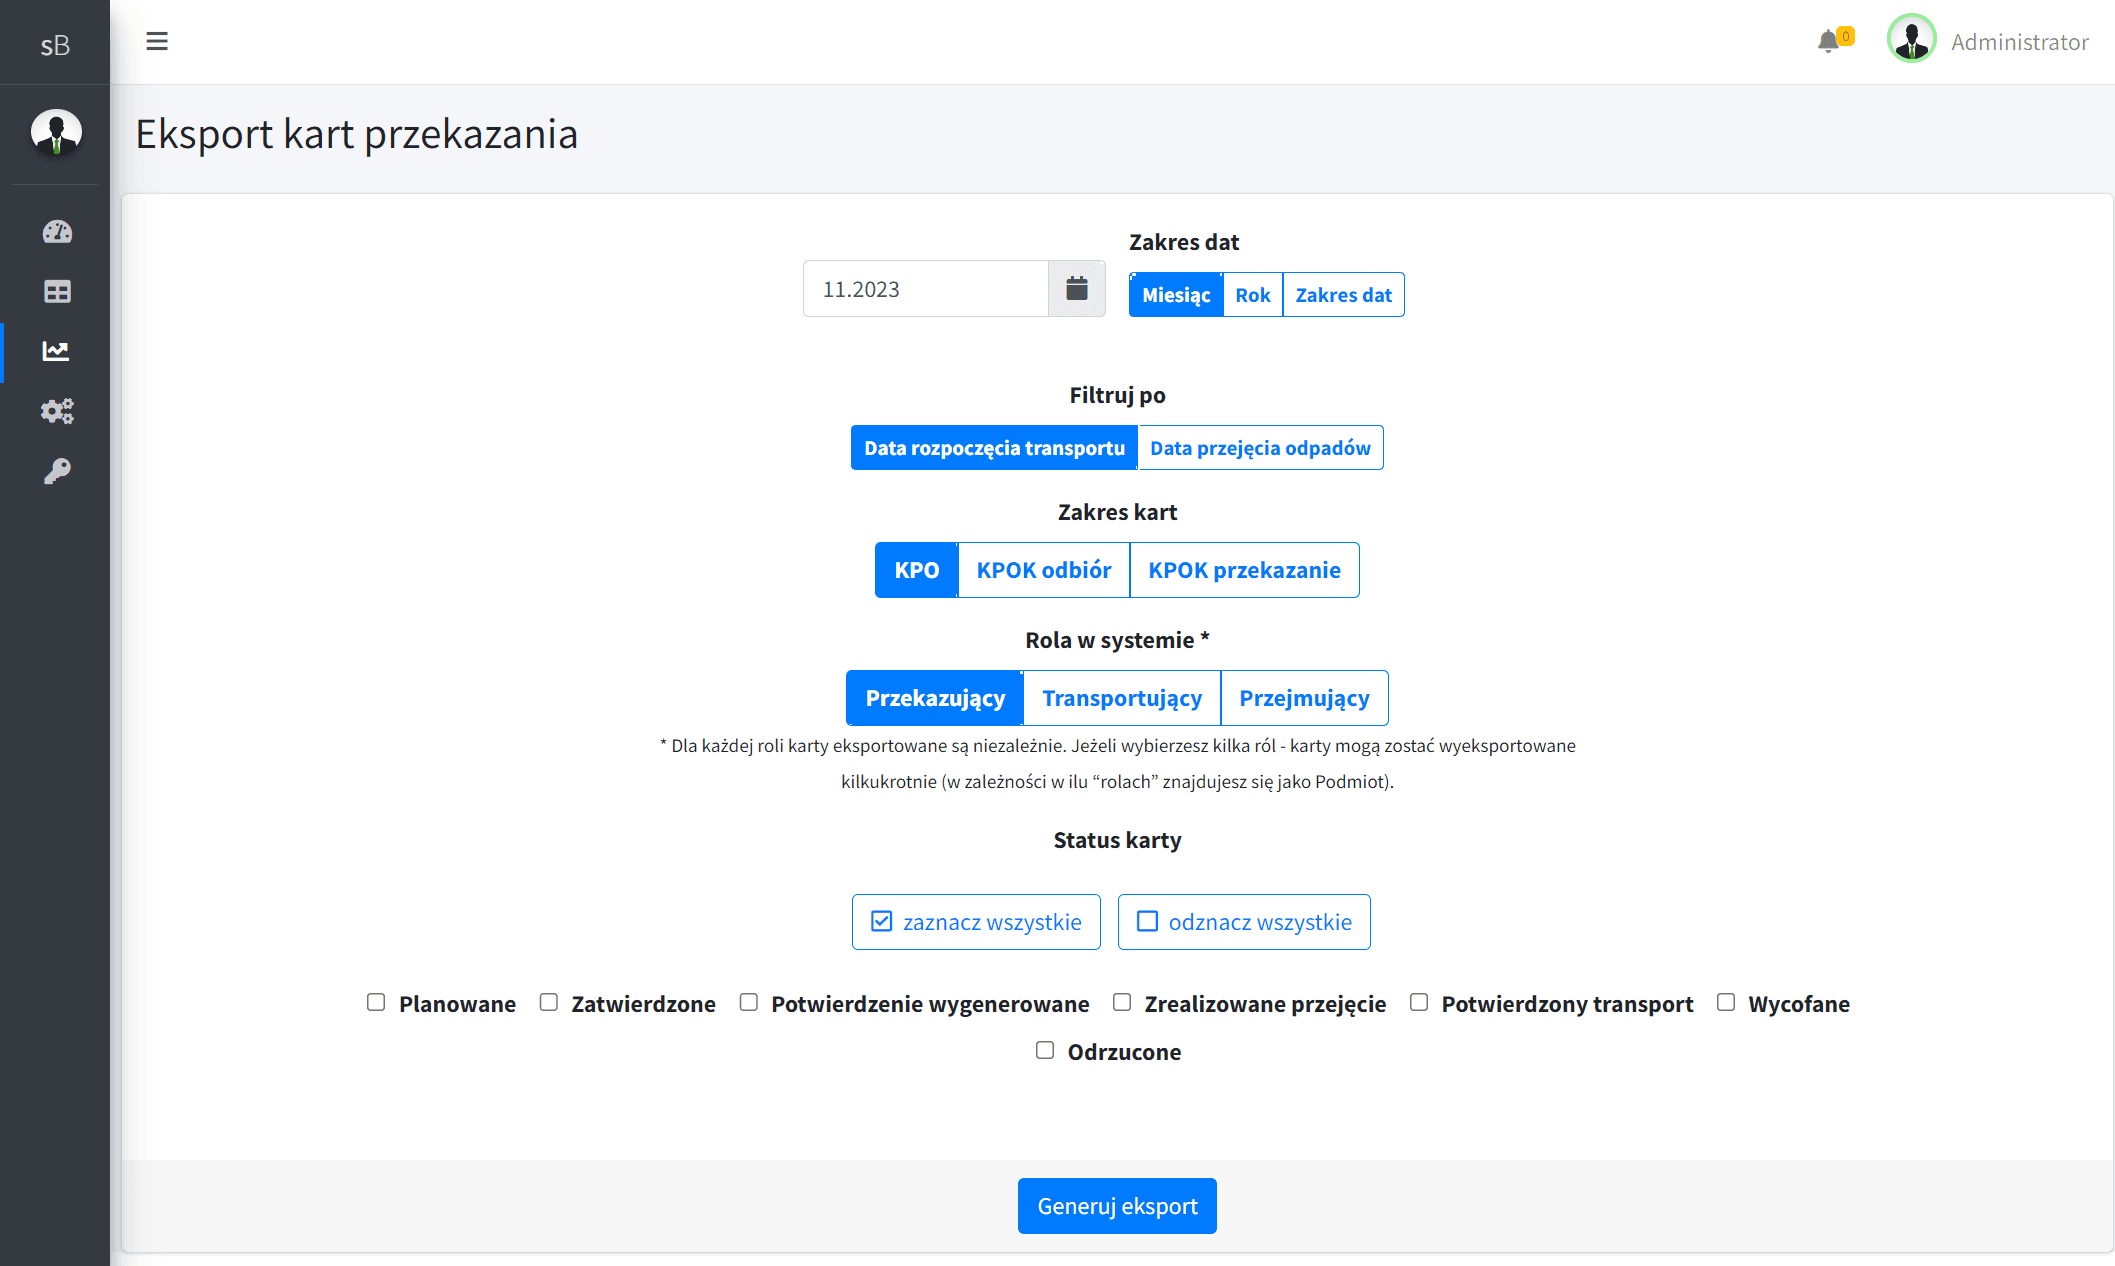This screenshot has height=1266, width=2115.
Task: Click the 11.2023 date input field
Action: click(925, 289)
